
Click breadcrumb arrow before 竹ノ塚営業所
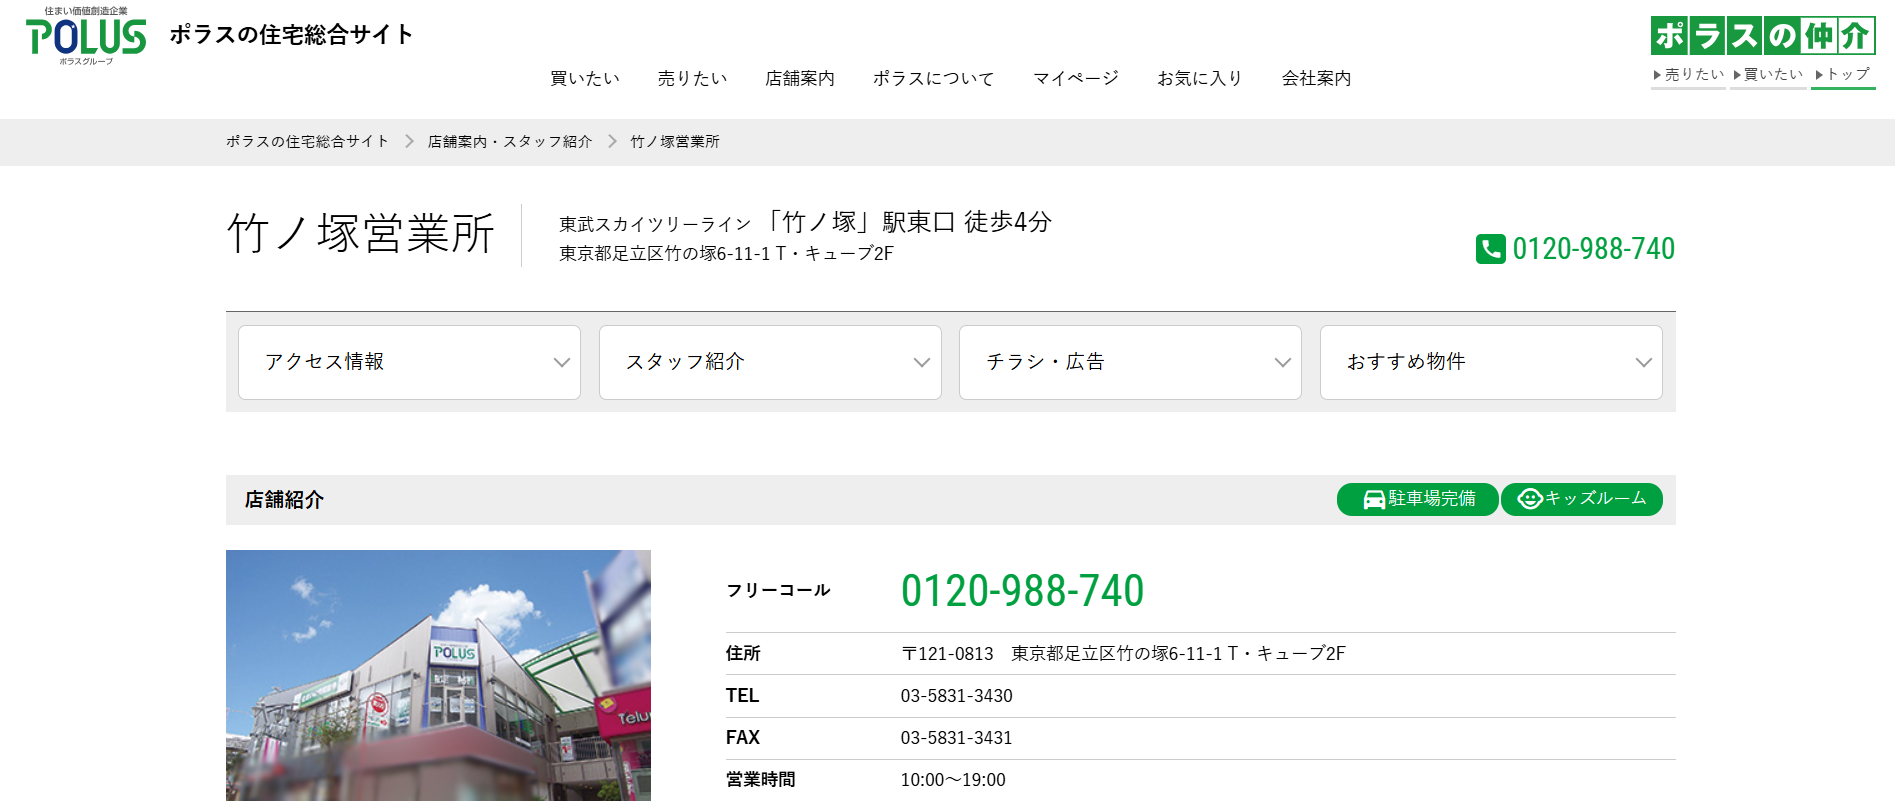click(612, 142)
